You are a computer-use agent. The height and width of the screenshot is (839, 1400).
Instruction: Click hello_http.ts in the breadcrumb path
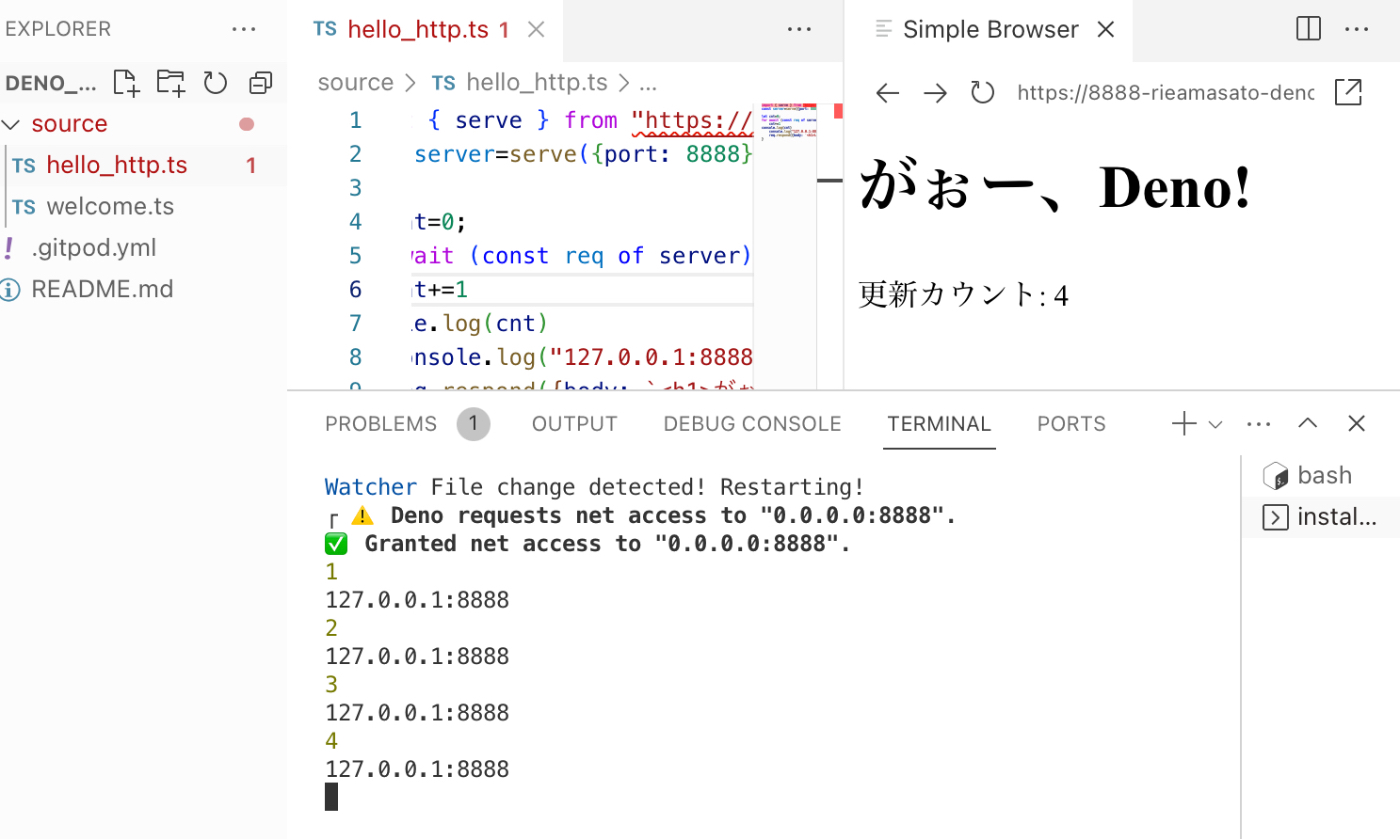click(x=519, y=82)
